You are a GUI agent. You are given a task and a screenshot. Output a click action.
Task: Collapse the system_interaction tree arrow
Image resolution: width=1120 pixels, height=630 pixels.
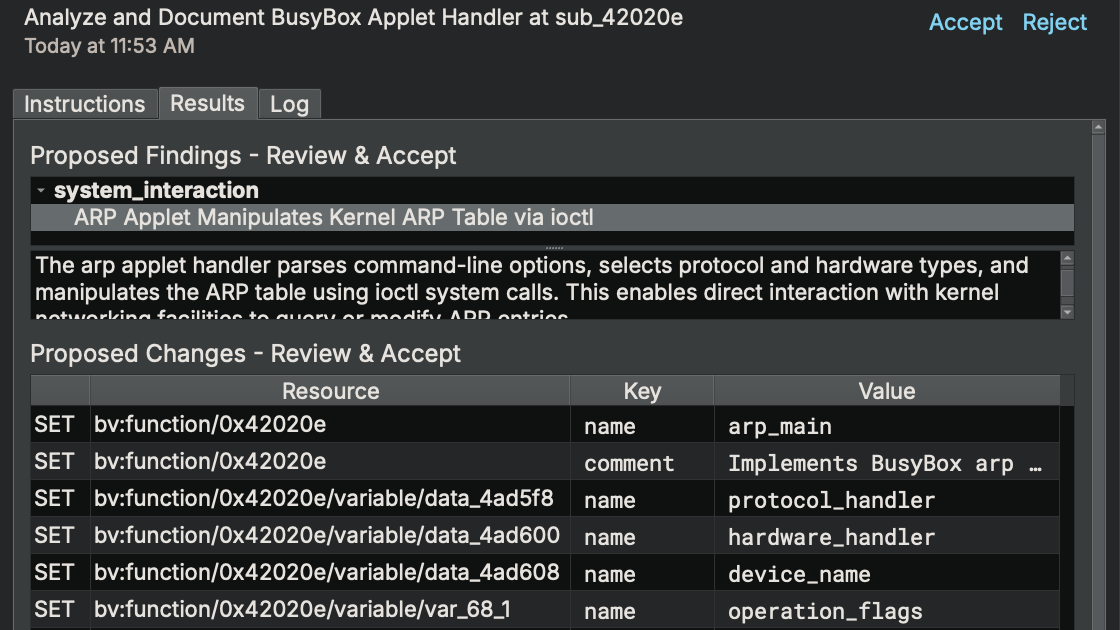point(41,190)
